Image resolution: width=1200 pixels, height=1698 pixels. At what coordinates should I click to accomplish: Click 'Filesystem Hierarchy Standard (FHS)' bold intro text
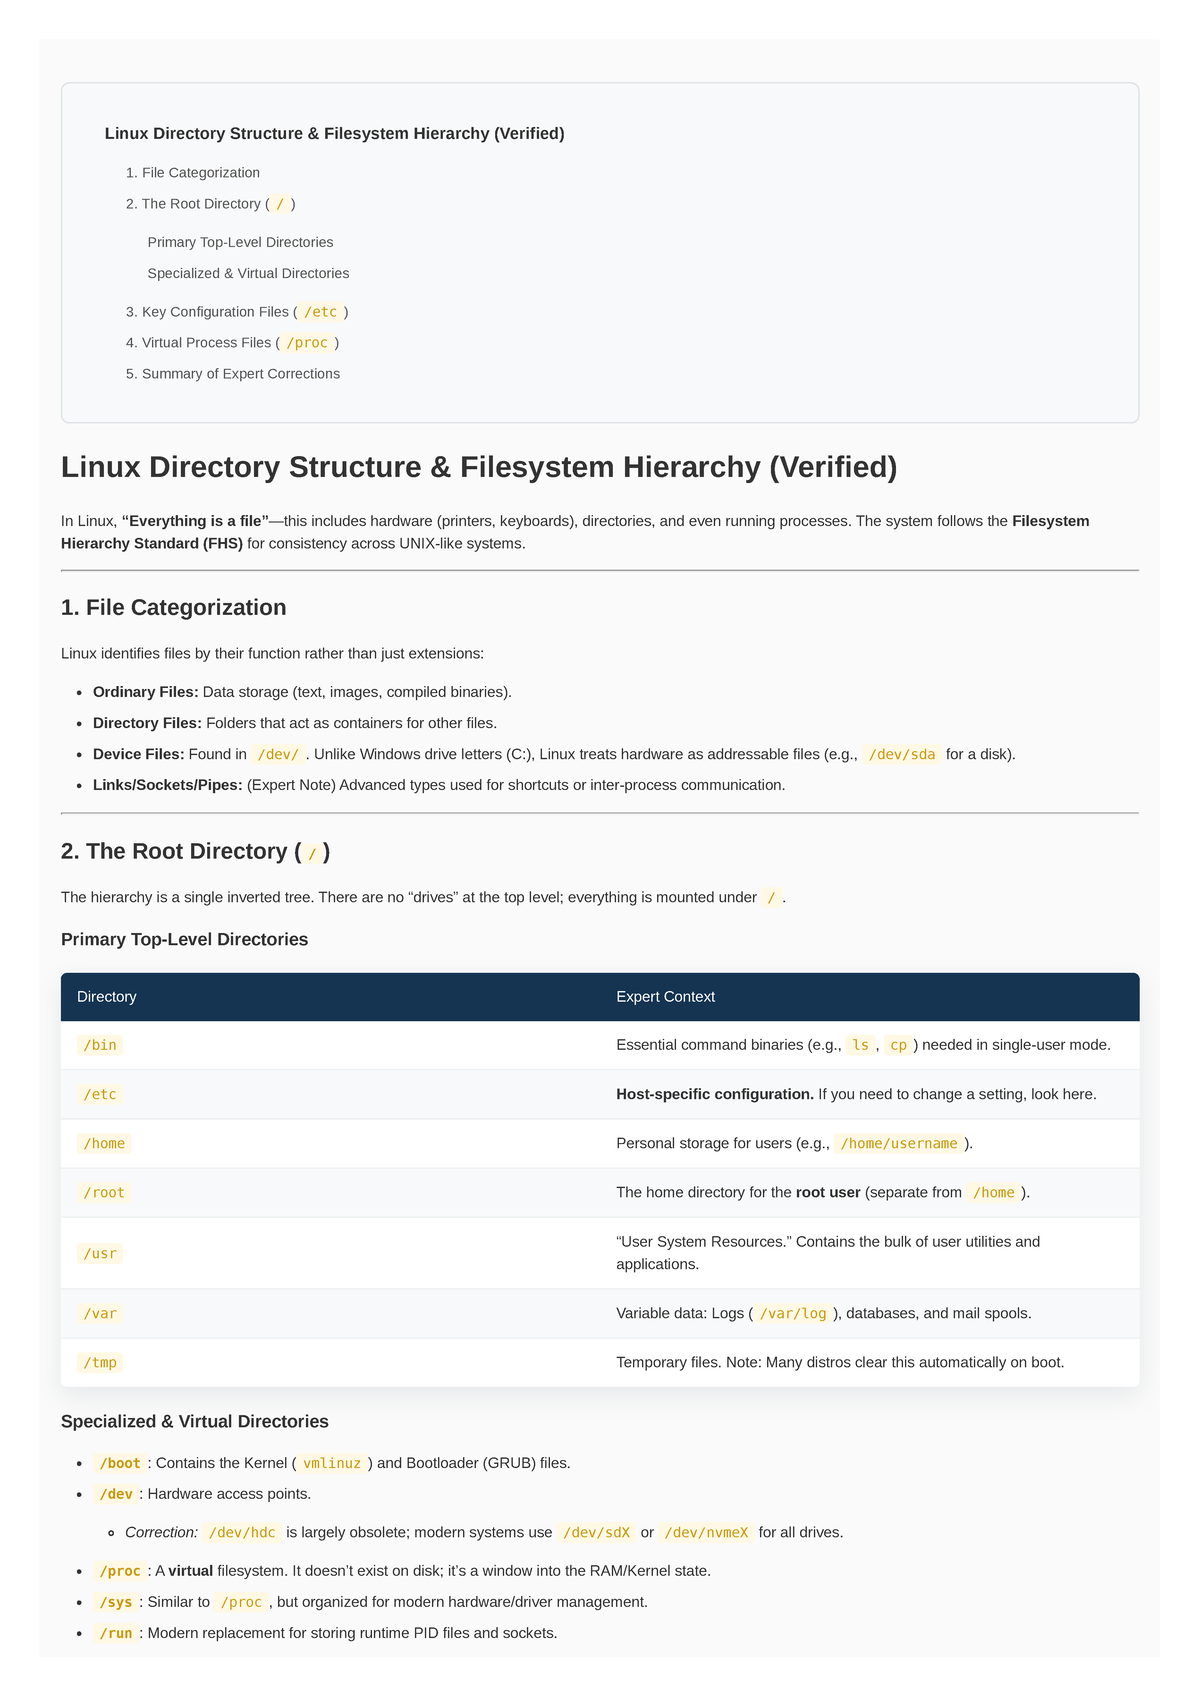click(575, 532)
